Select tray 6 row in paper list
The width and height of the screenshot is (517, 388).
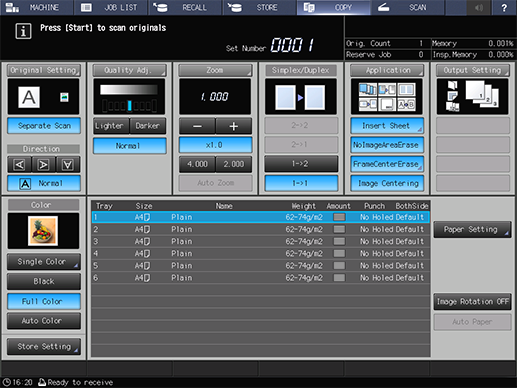pyautogui.click(x=261, y=278)
